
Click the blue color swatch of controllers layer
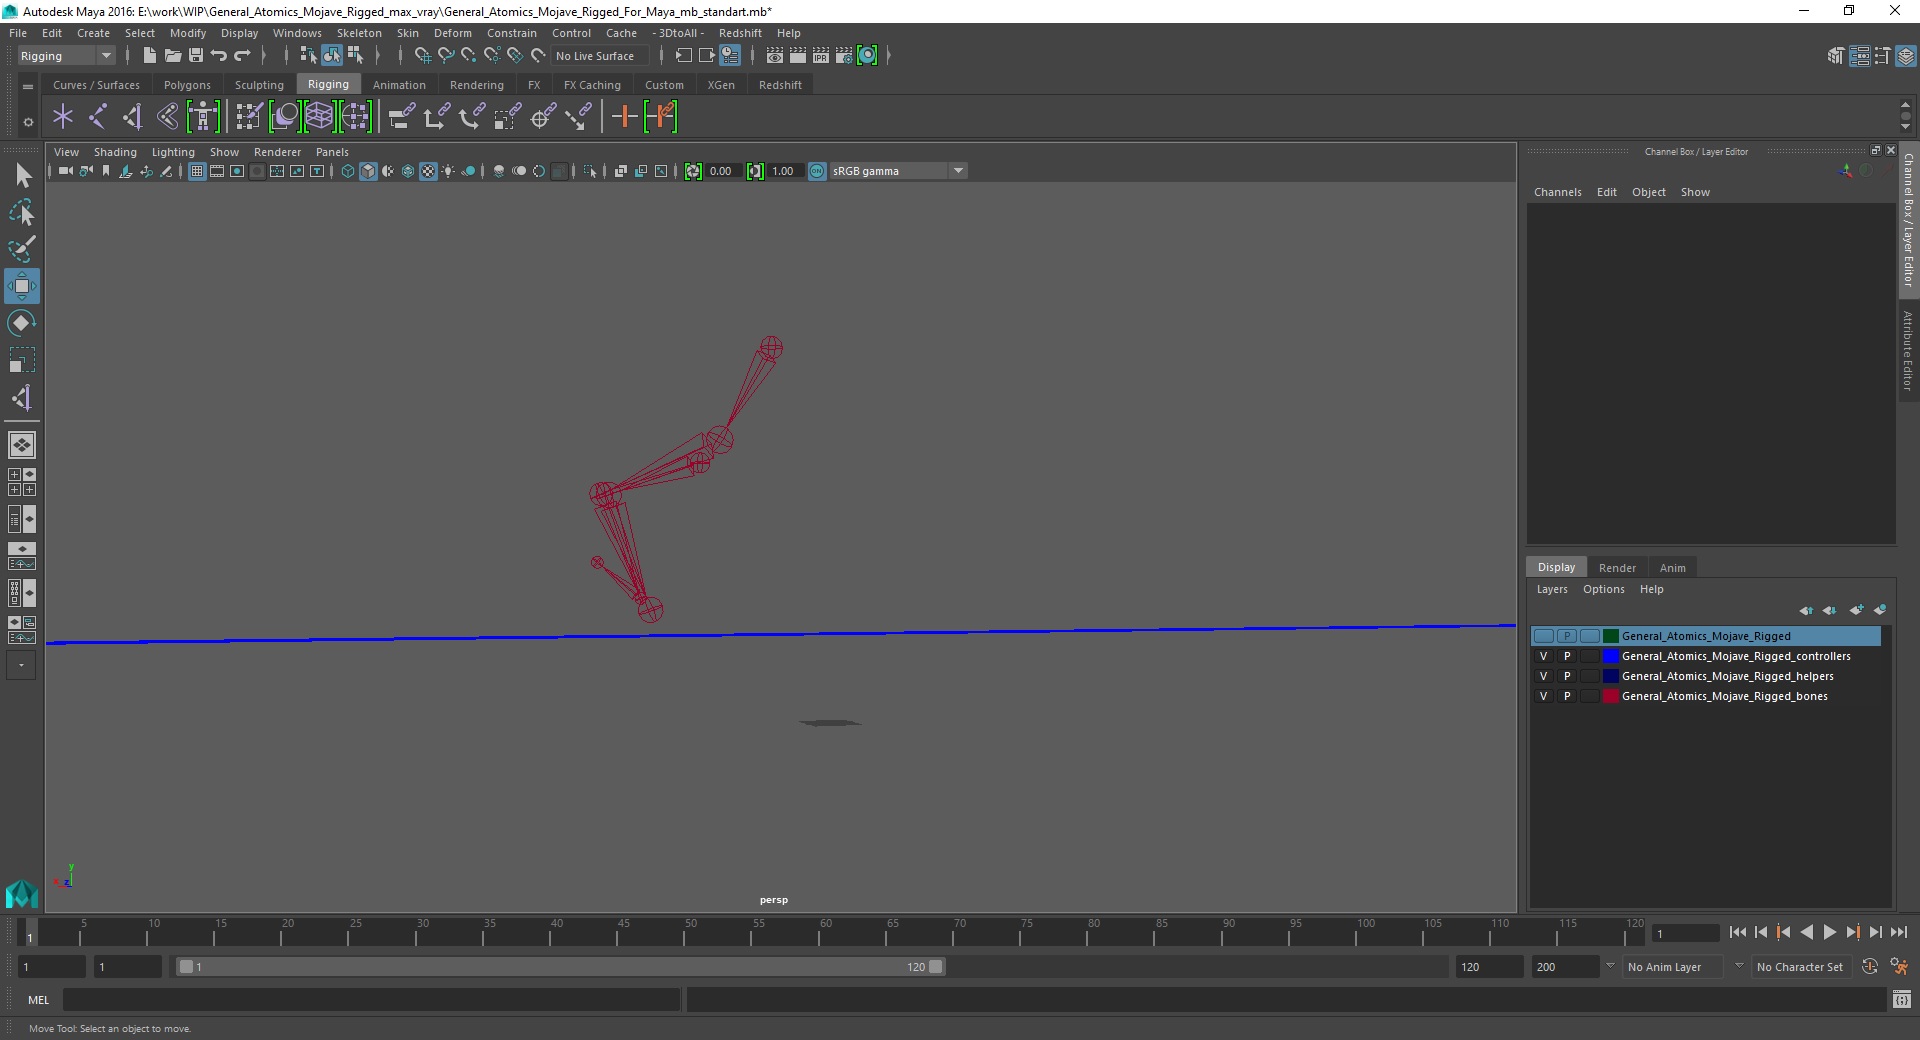[x=1611, y=656]
